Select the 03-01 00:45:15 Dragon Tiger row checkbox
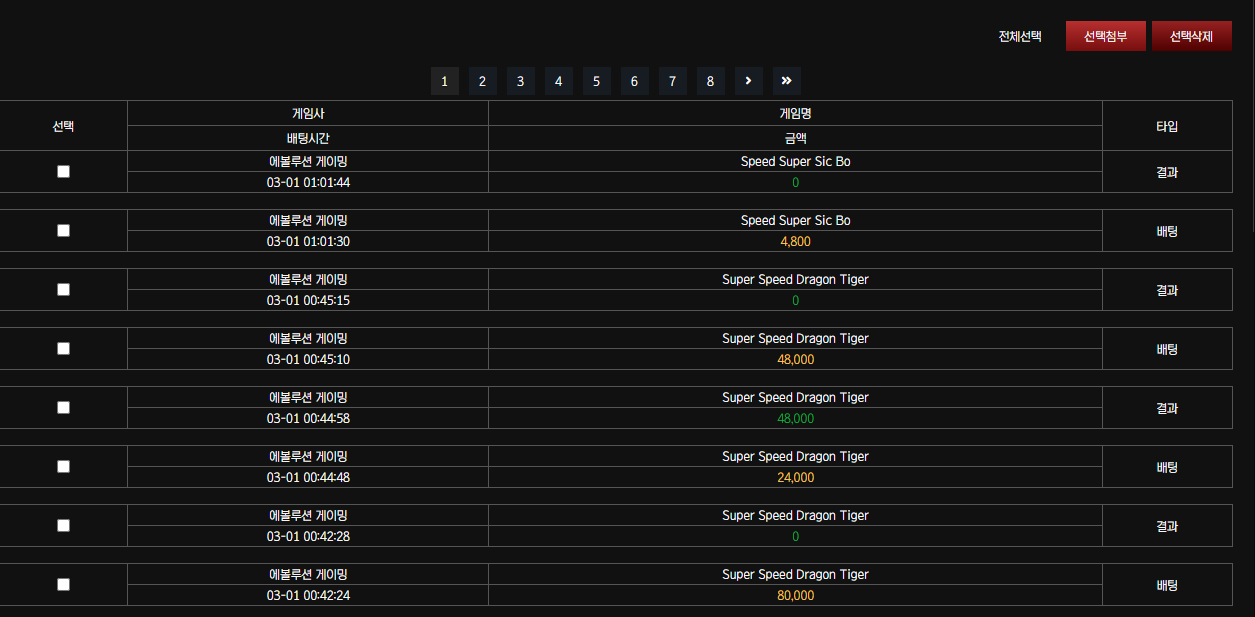The height and width of the screenshot is (617, 1255). click(64, 290)
